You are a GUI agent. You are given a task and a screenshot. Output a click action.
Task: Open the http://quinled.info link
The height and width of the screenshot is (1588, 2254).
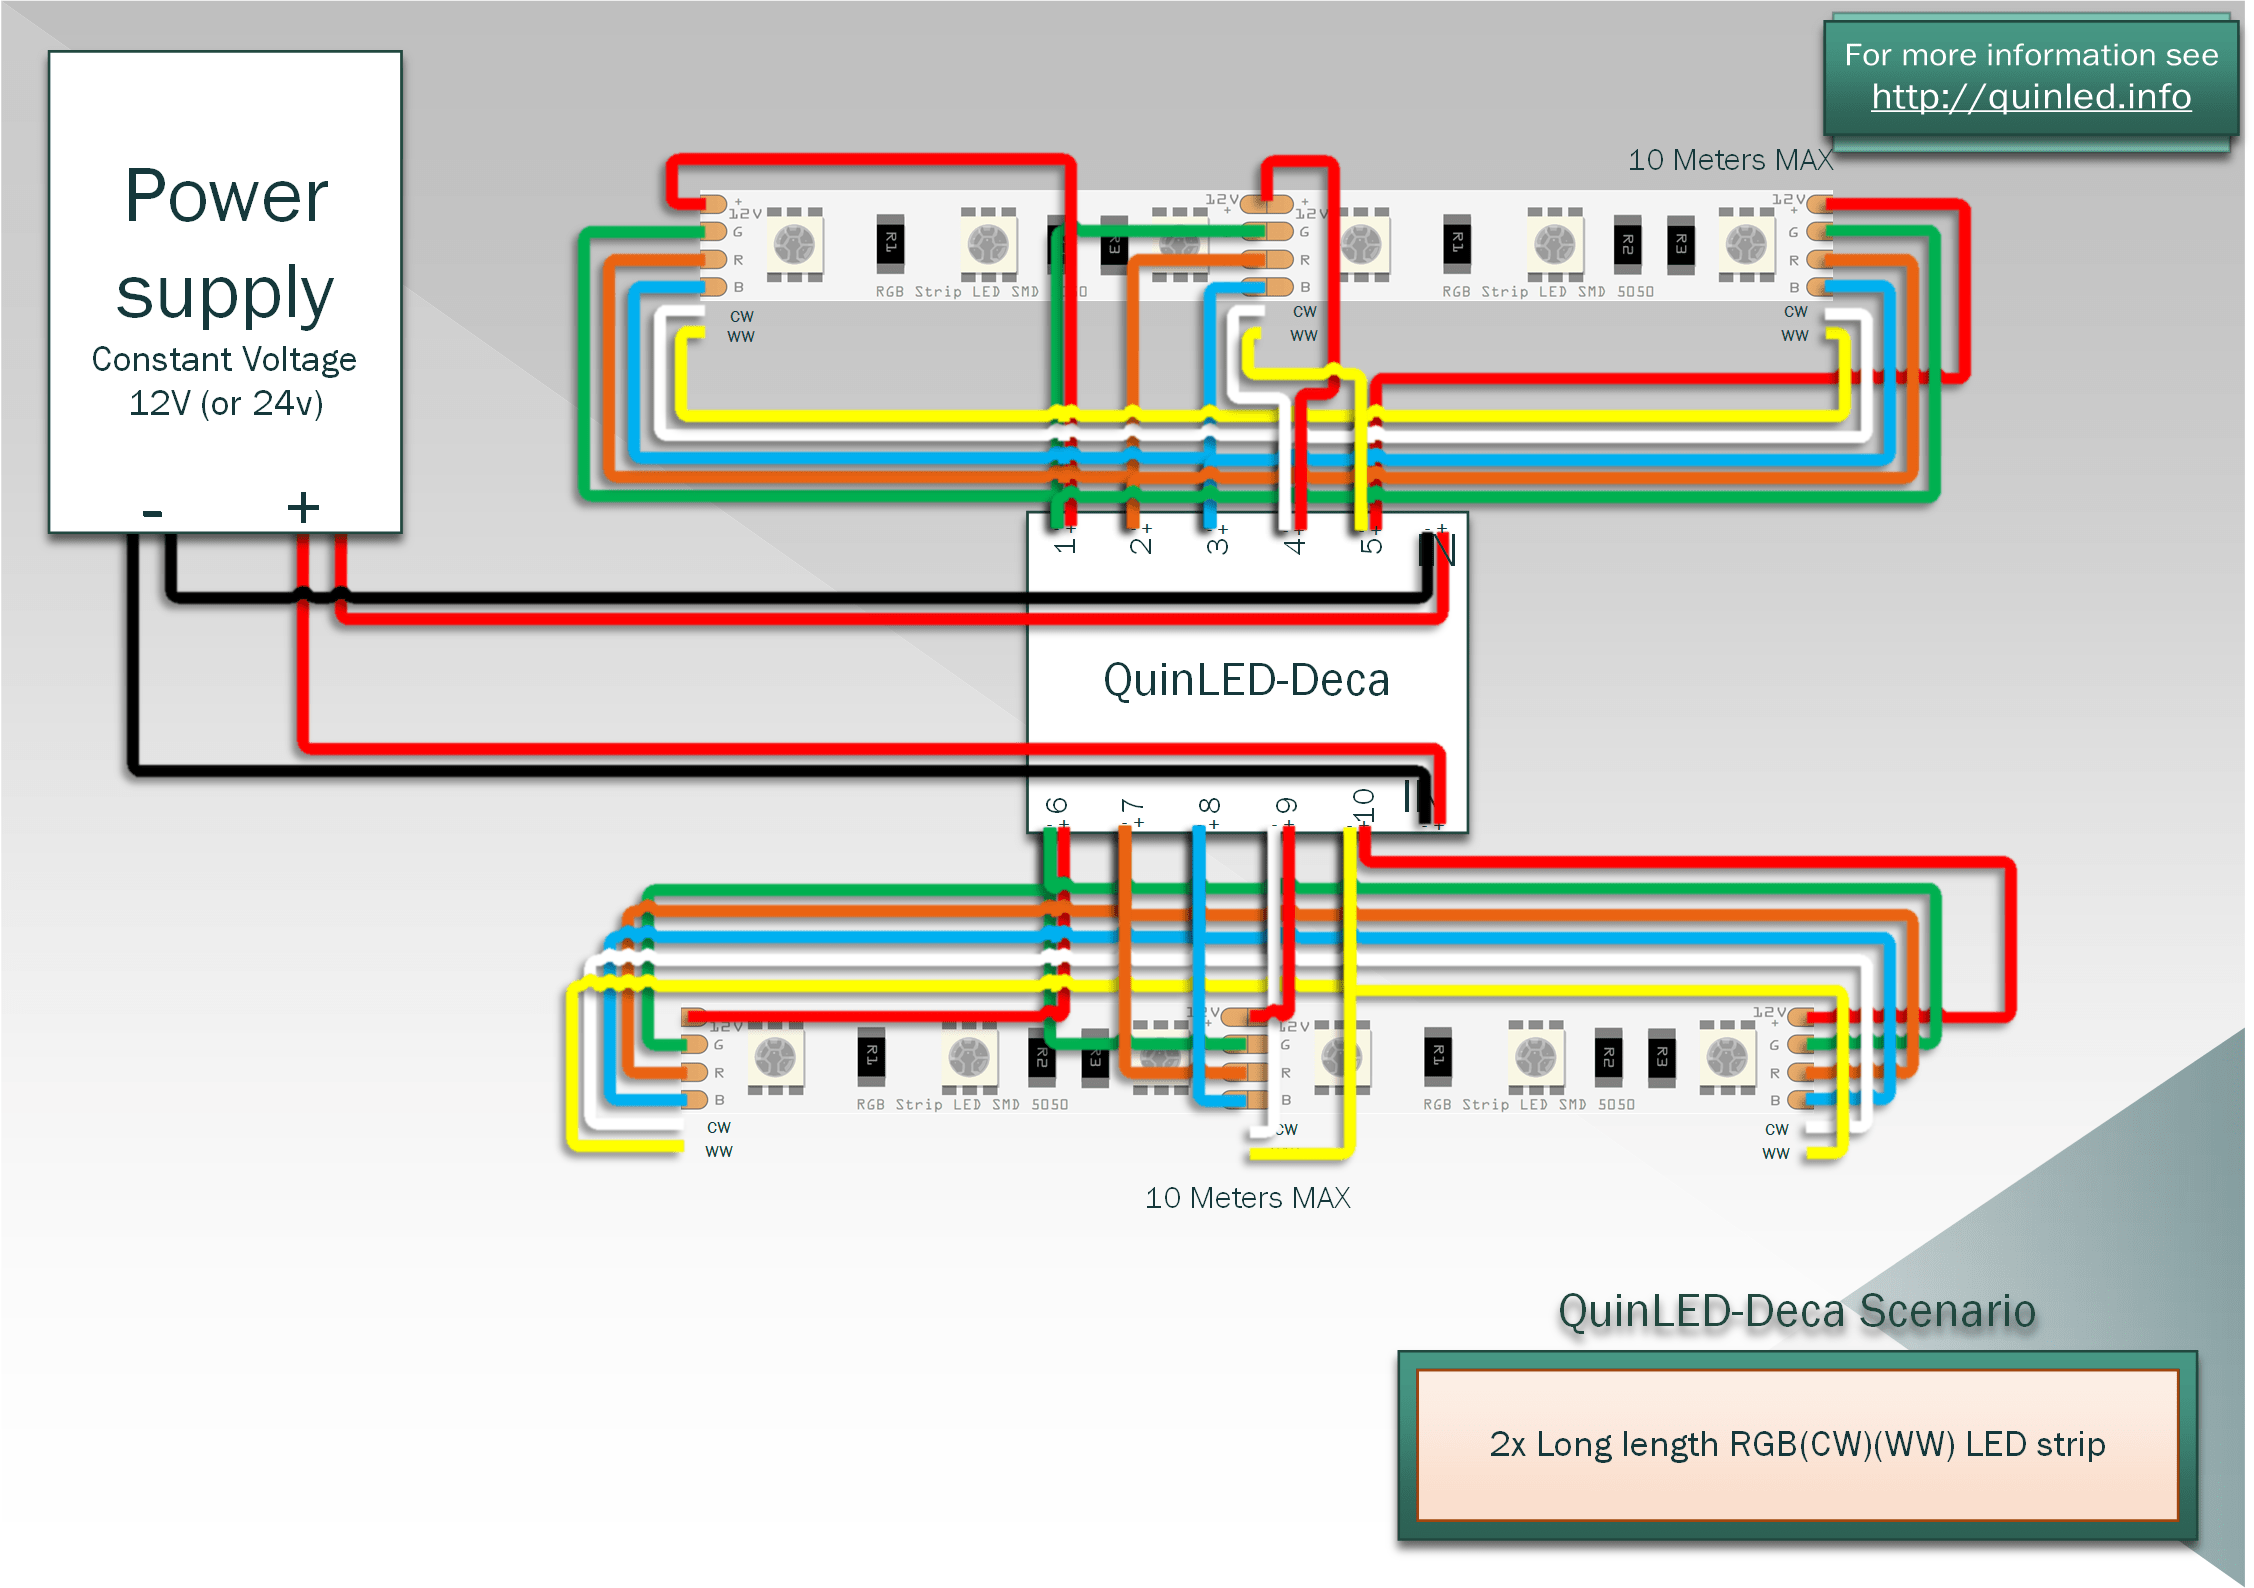tap(2030, 97)
